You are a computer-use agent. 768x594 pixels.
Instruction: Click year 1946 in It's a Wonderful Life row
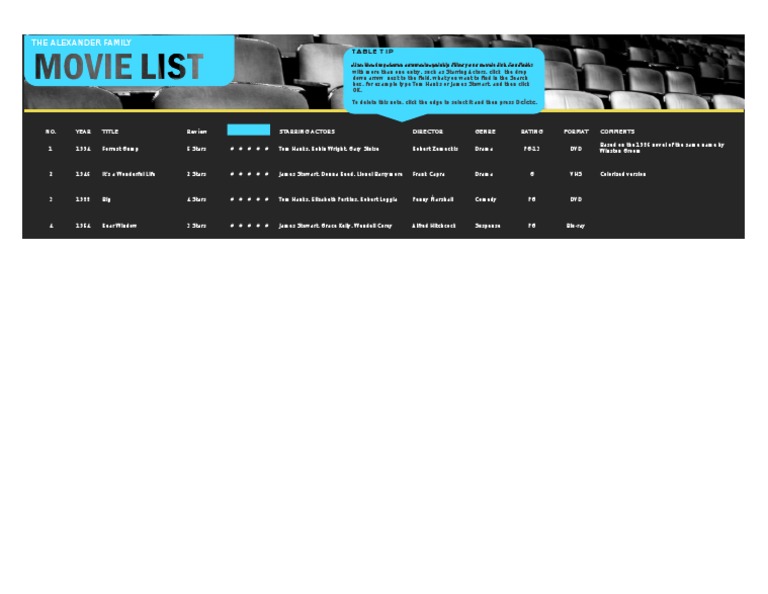83,174
